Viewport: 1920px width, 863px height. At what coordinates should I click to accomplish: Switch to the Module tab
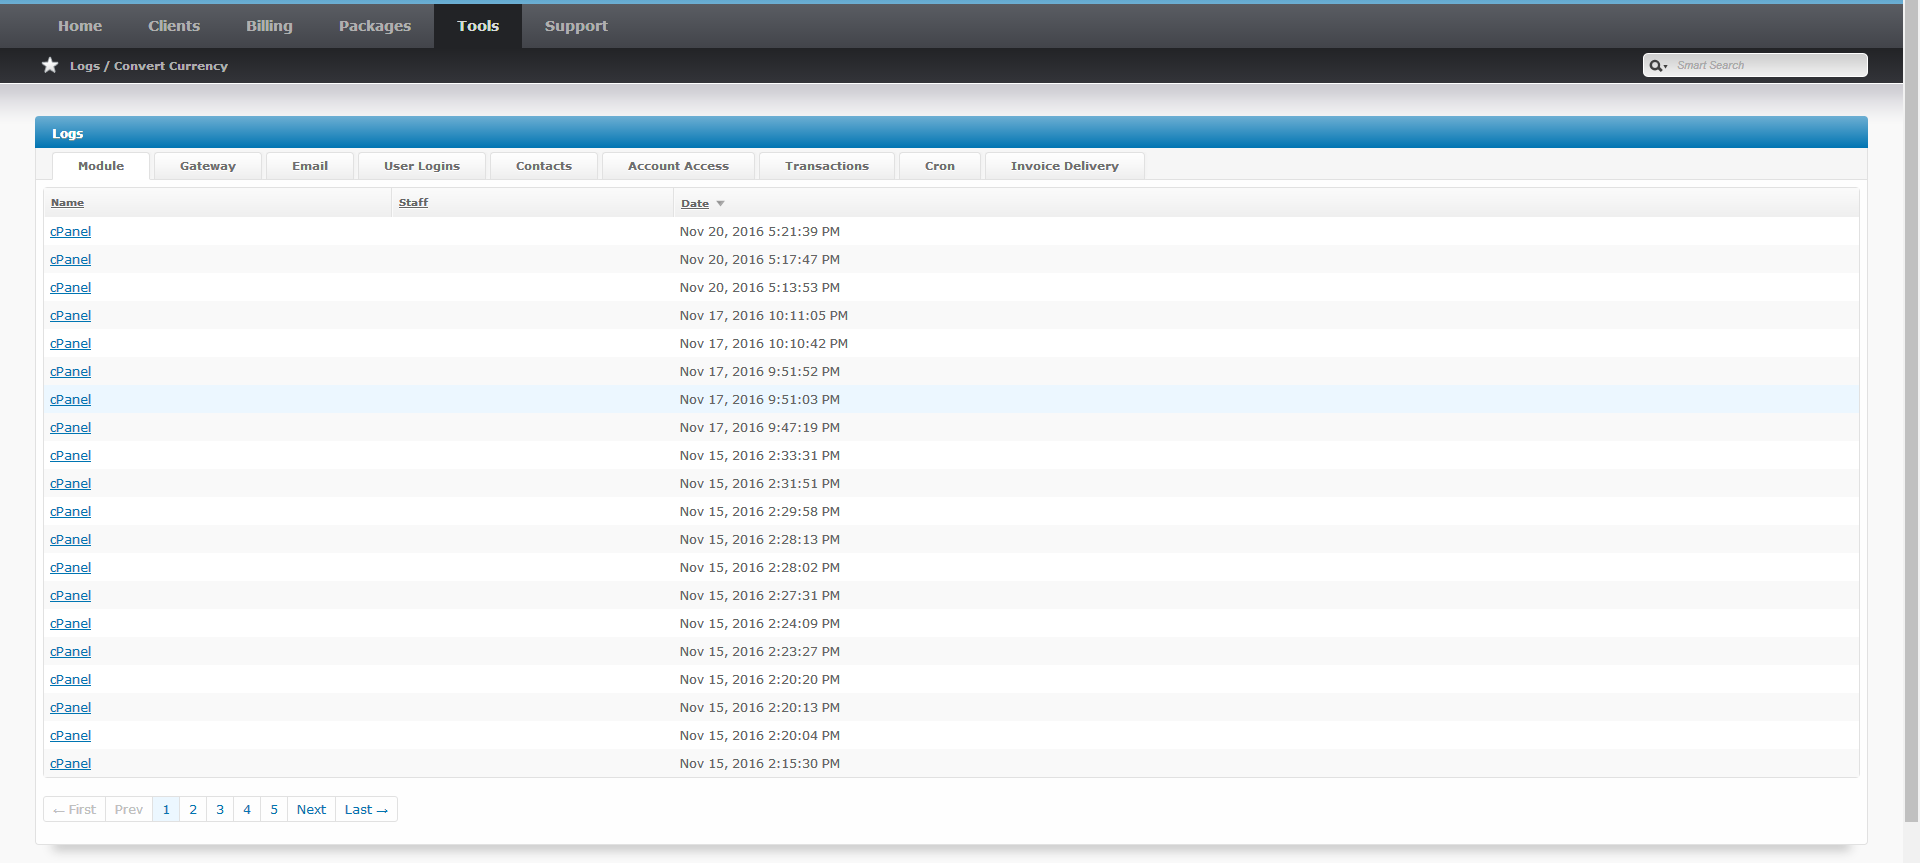[x=101, y=166]
